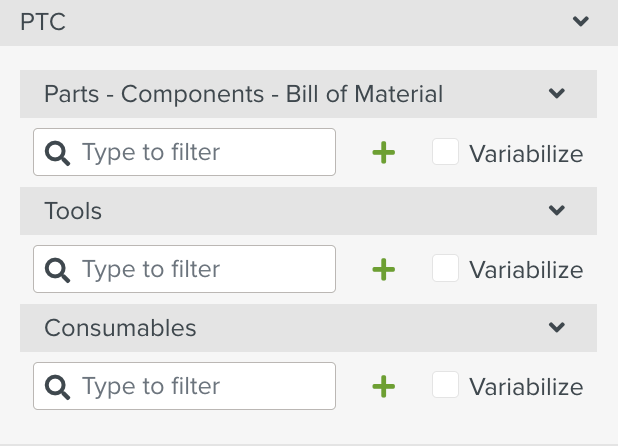The height and width of the screenshot is (446, 618).
Task: Click the magnifier icon in the Parts filter
Action: [58, 153]
